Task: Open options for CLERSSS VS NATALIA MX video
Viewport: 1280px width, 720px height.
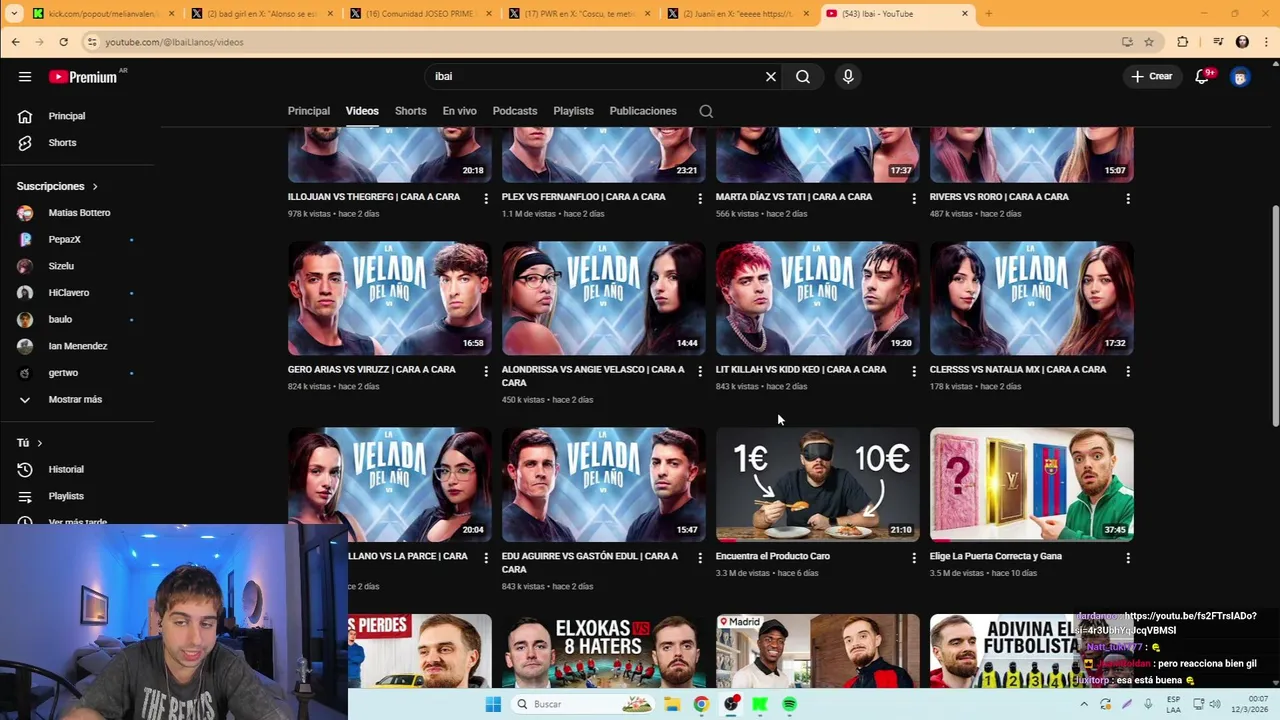Action: 1128,371
